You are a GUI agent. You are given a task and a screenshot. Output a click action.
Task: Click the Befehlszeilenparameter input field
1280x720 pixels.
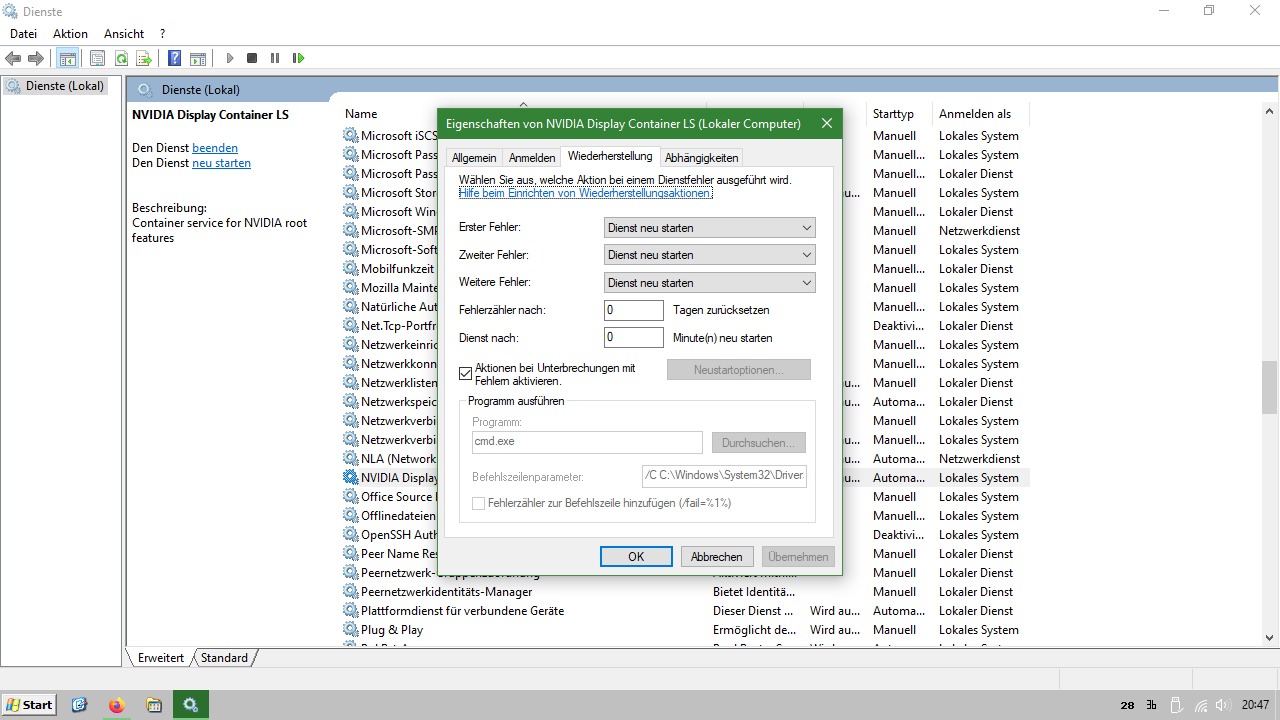(x=724, y=476)
